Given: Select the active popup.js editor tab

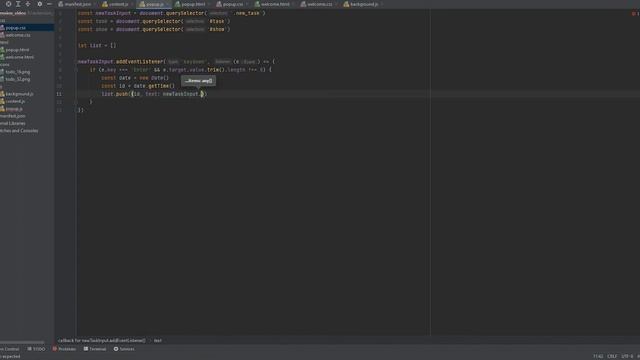Looking at the screenshot, I should [x=153, y=4].
